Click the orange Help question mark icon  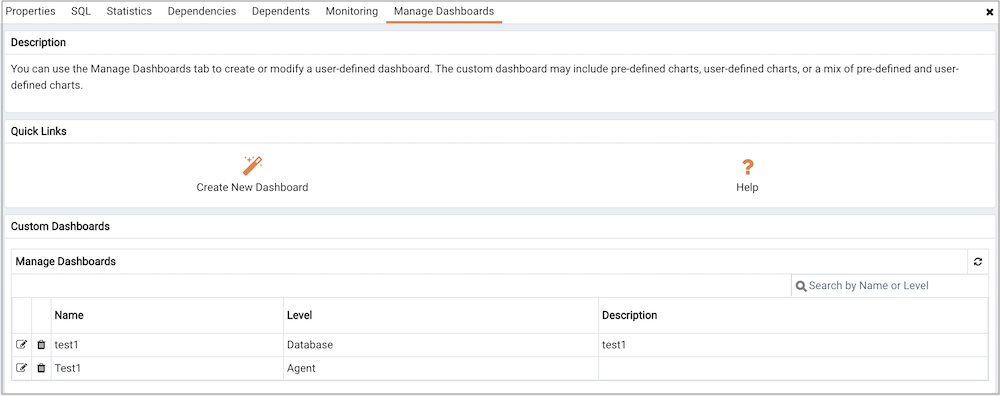pos(747,167)
